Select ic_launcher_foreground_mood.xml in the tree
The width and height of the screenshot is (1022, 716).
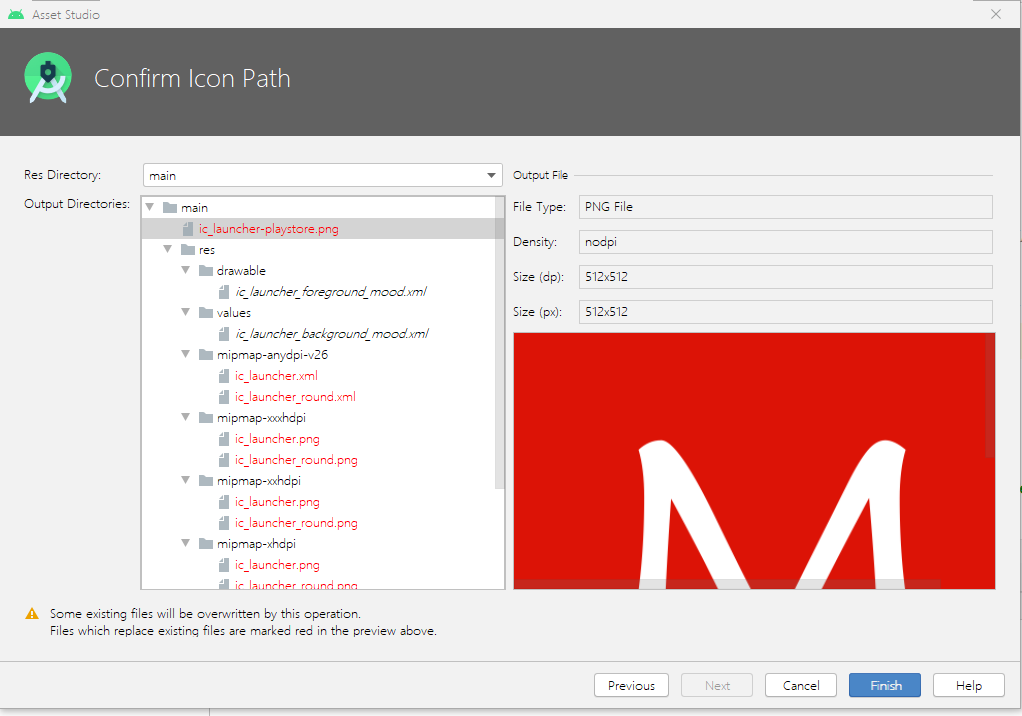coord(332,292)
